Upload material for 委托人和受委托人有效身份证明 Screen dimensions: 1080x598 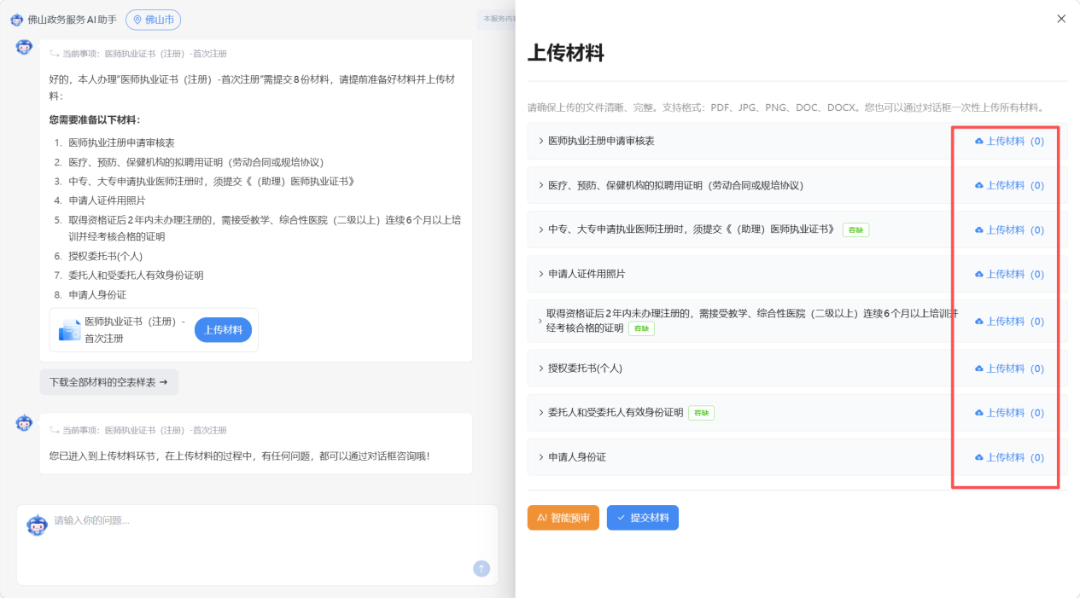[1009, 413]
